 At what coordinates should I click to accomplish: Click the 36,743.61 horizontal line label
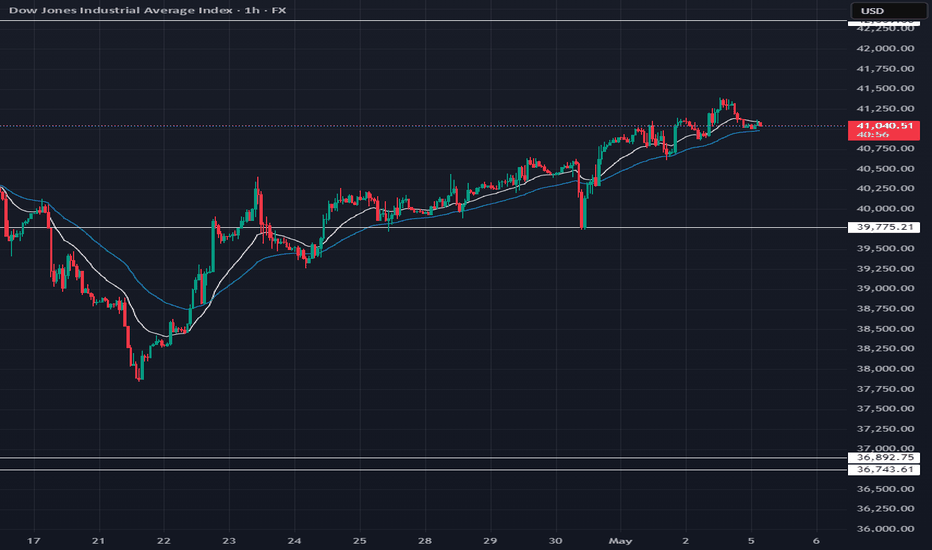(883, 470)
